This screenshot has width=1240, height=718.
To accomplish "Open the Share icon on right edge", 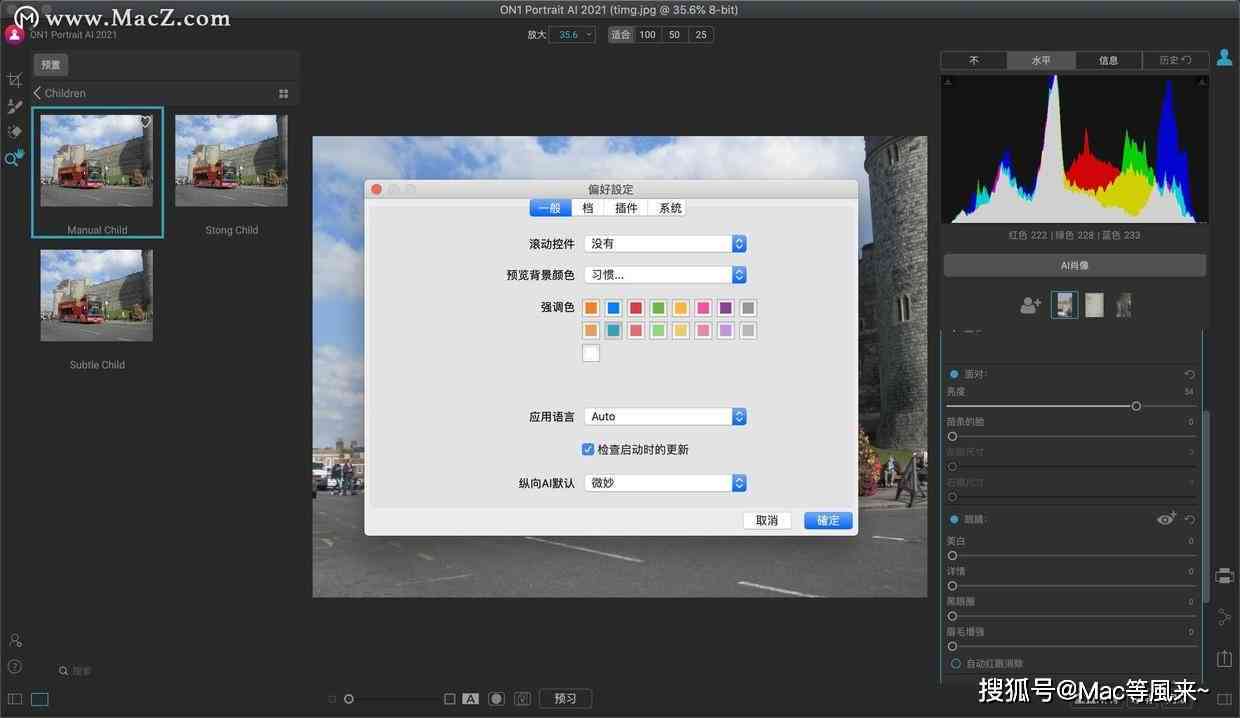I will (x=1224, y=617).
